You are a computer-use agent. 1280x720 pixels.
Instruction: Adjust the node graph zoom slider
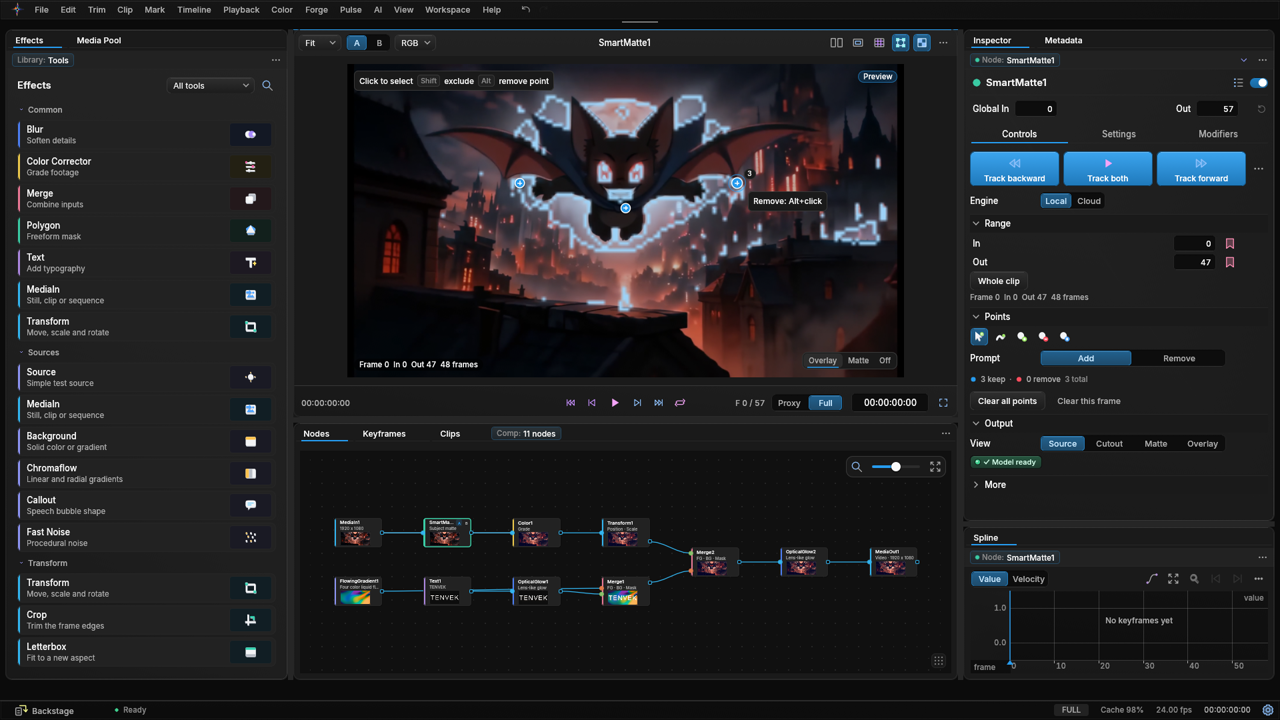click(x=895, y=467)
